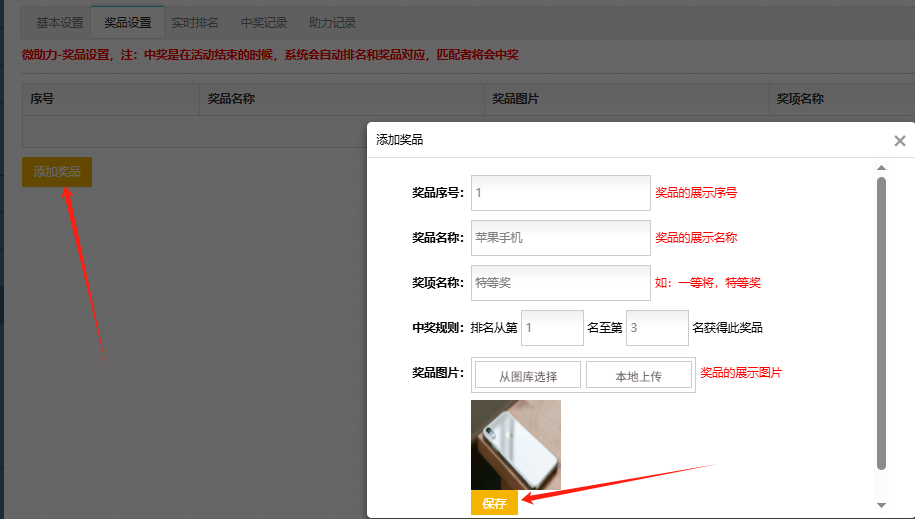This screenshot has height=519, width=915.
Task: Click the 名获得此奖品 text
Action: (x=728, y=328)
